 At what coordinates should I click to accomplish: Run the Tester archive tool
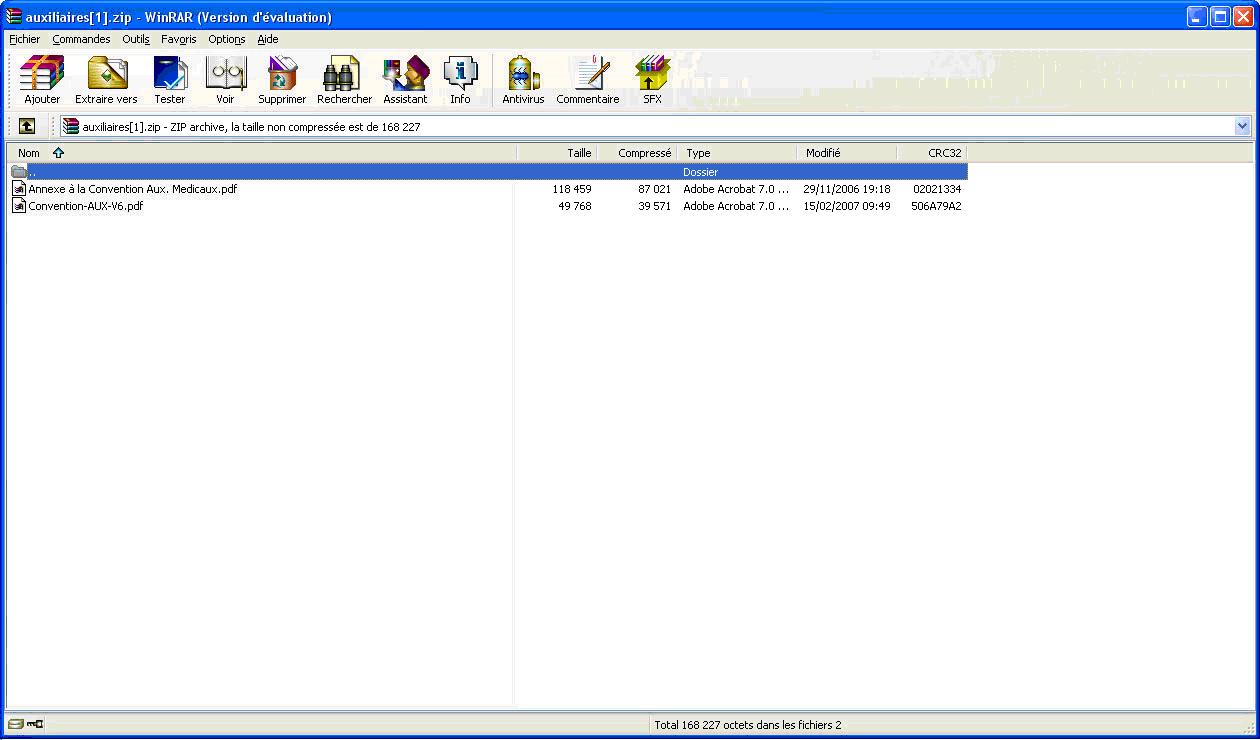point(169,80)
